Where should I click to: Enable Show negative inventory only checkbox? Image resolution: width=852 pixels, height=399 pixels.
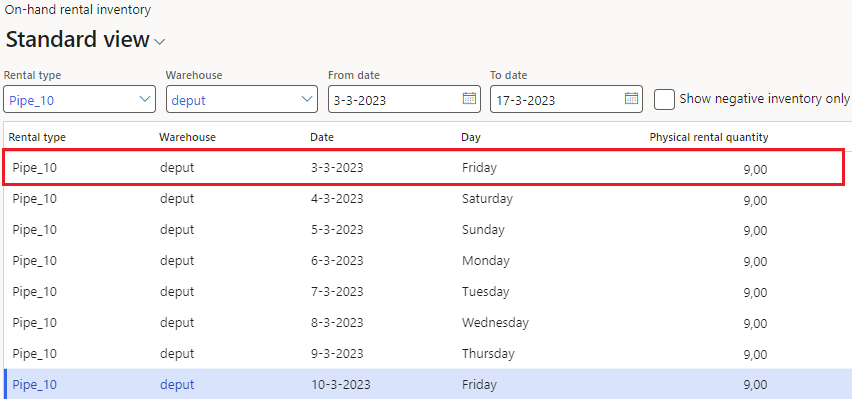point(664,99)
